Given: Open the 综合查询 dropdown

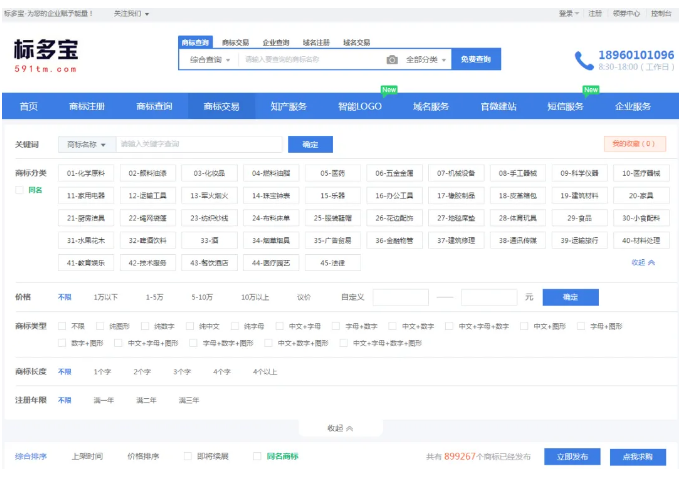Looking at the screenshot, I should click(210, 60).
